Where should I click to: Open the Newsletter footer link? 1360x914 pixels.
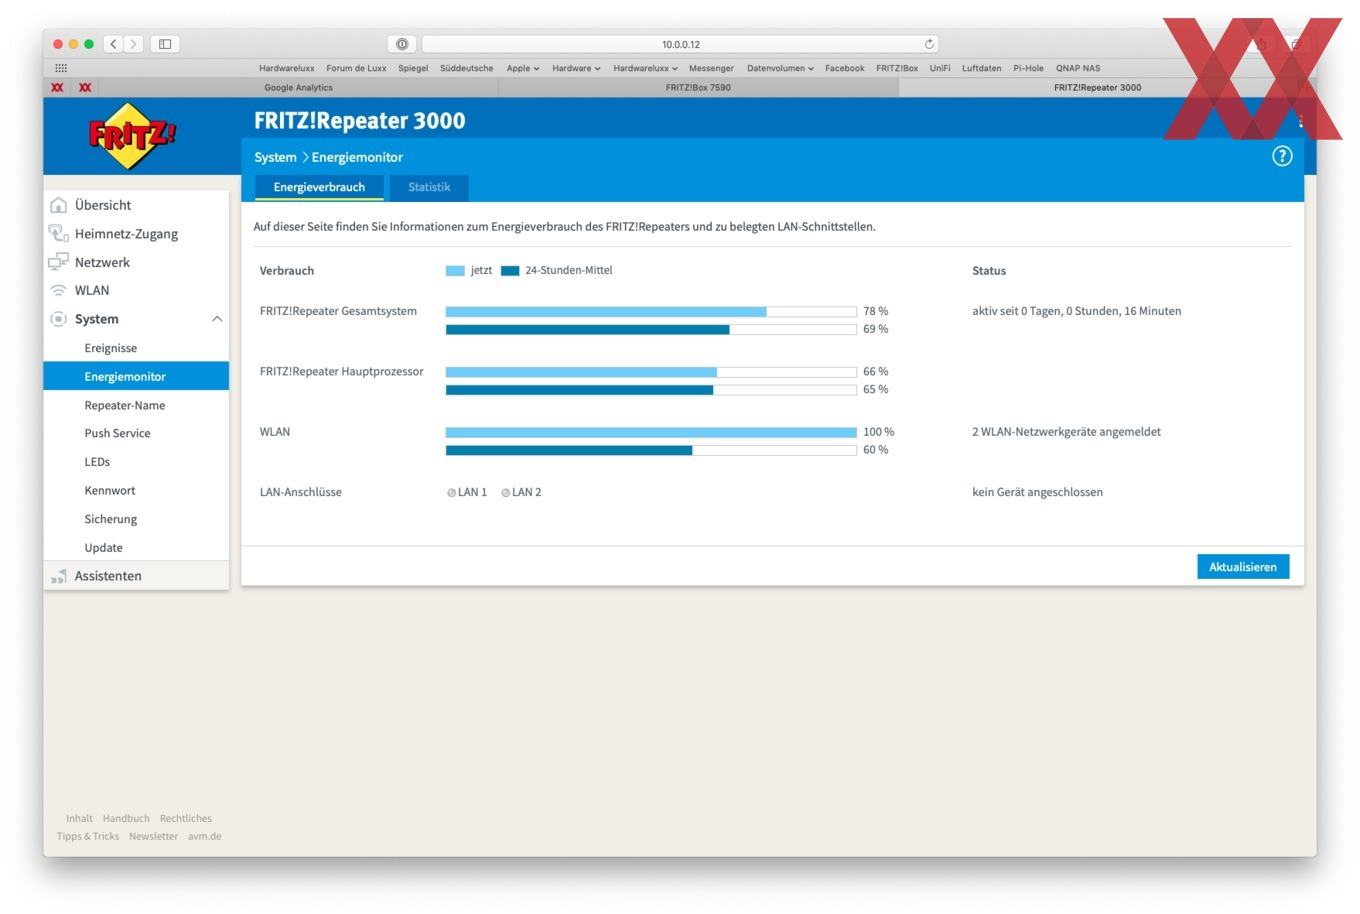[153, 836]
